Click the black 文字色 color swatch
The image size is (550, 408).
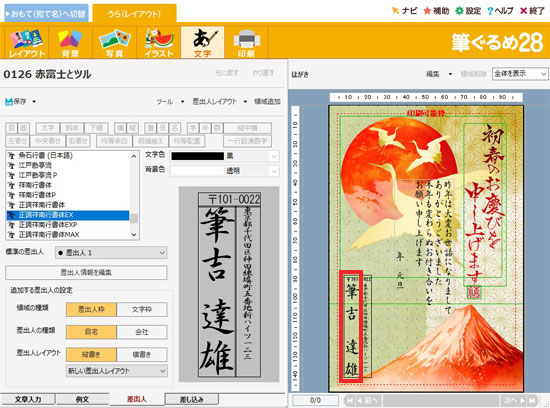click(x=197, y=156)
